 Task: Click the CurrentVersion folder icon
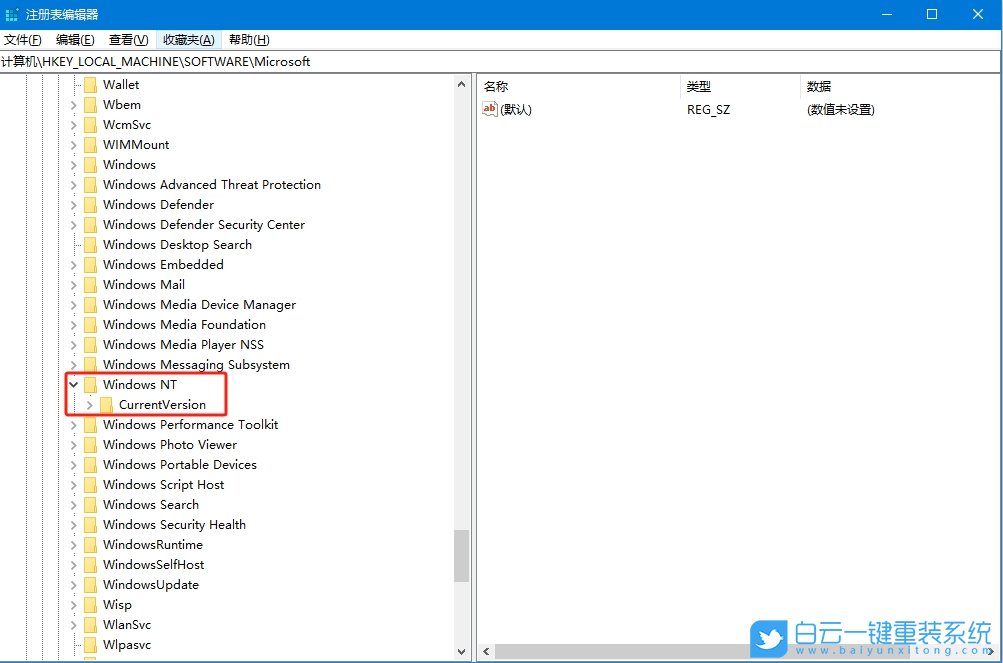(x=106, y=404)
